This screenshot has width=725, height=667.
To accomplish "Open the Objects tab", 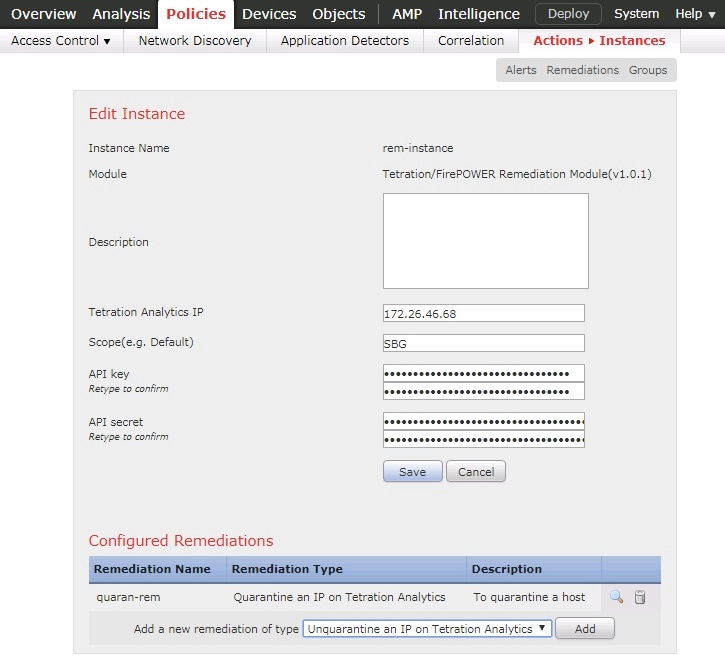I will (x=338, y=14).
